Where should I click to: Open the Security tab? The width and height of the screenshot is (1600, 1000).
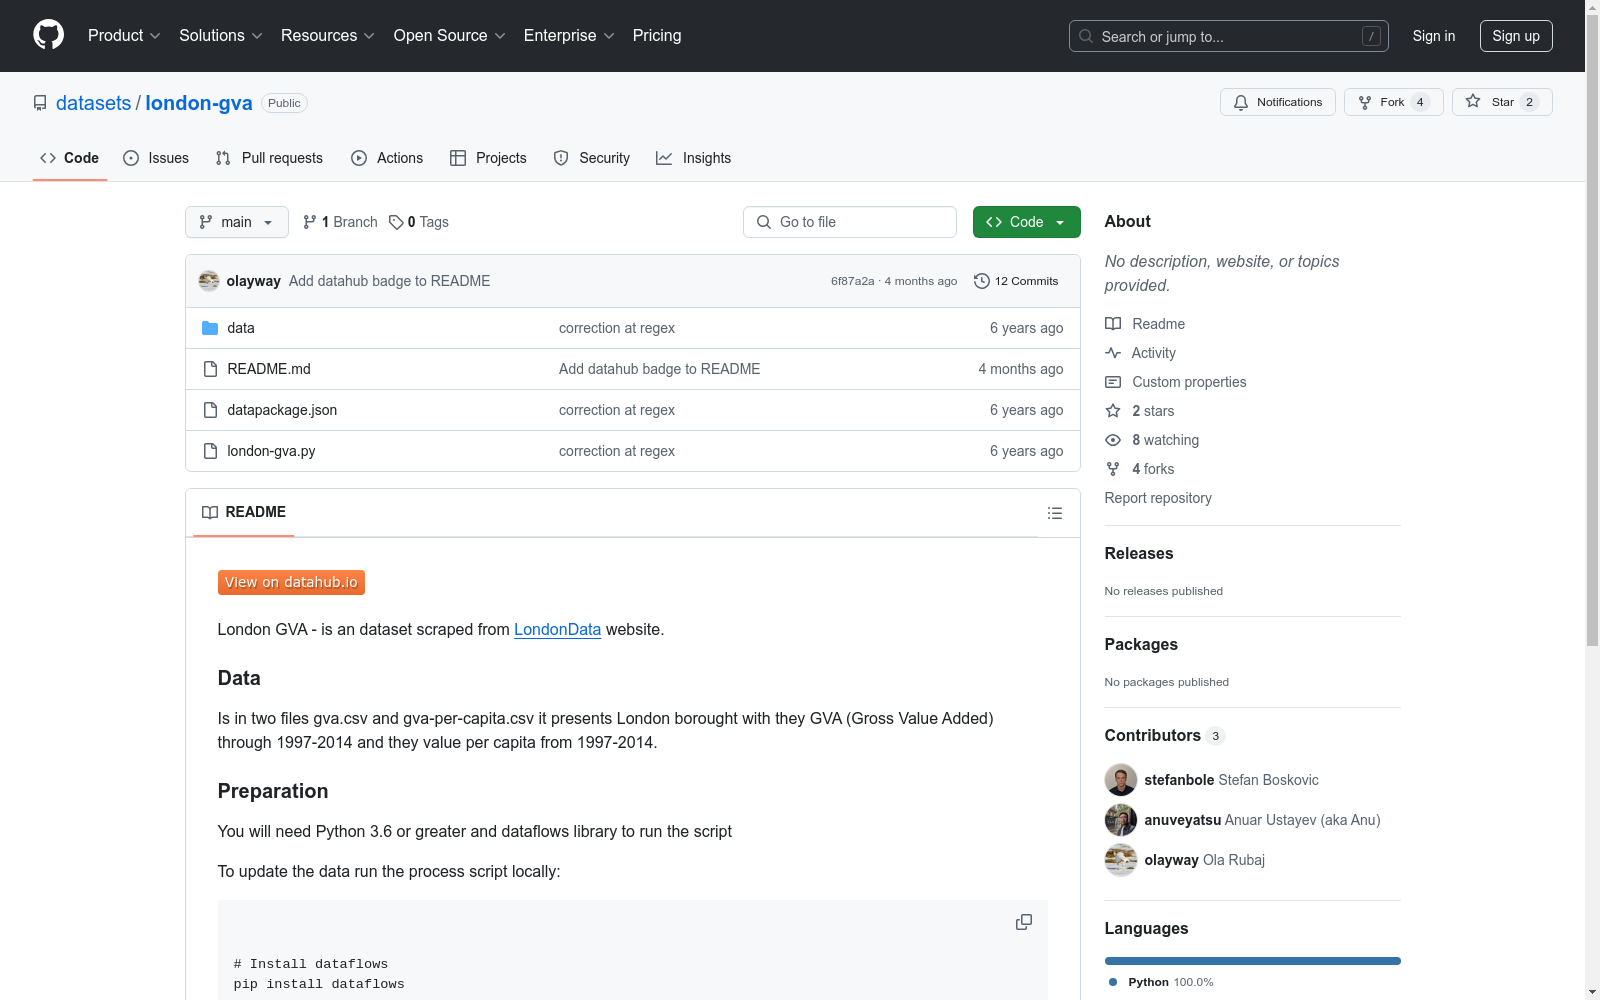(x=592, y=158)
